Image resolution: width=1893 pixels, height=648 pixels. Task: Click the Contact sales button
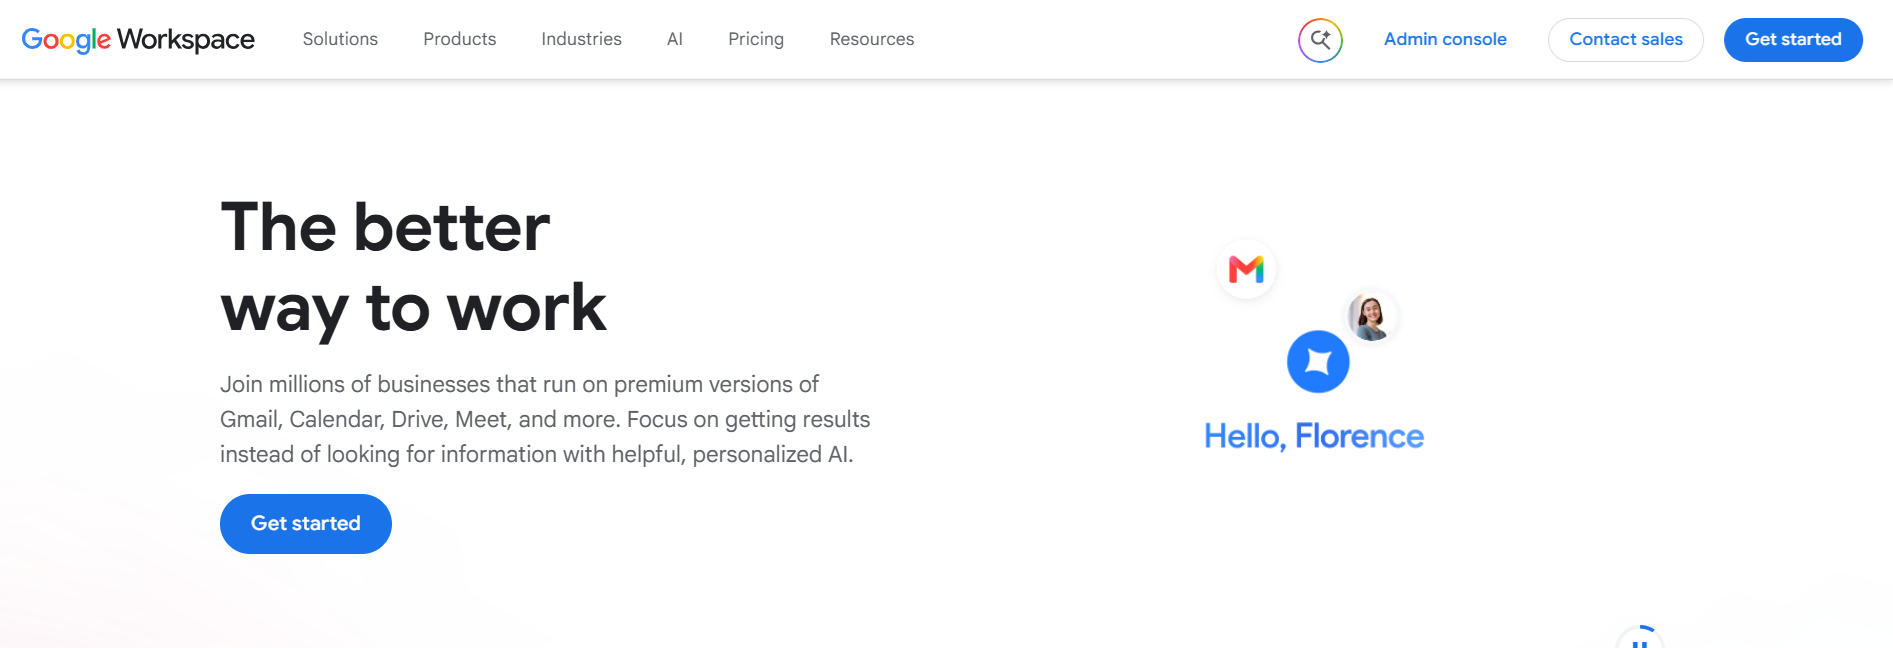(1626, 40)
